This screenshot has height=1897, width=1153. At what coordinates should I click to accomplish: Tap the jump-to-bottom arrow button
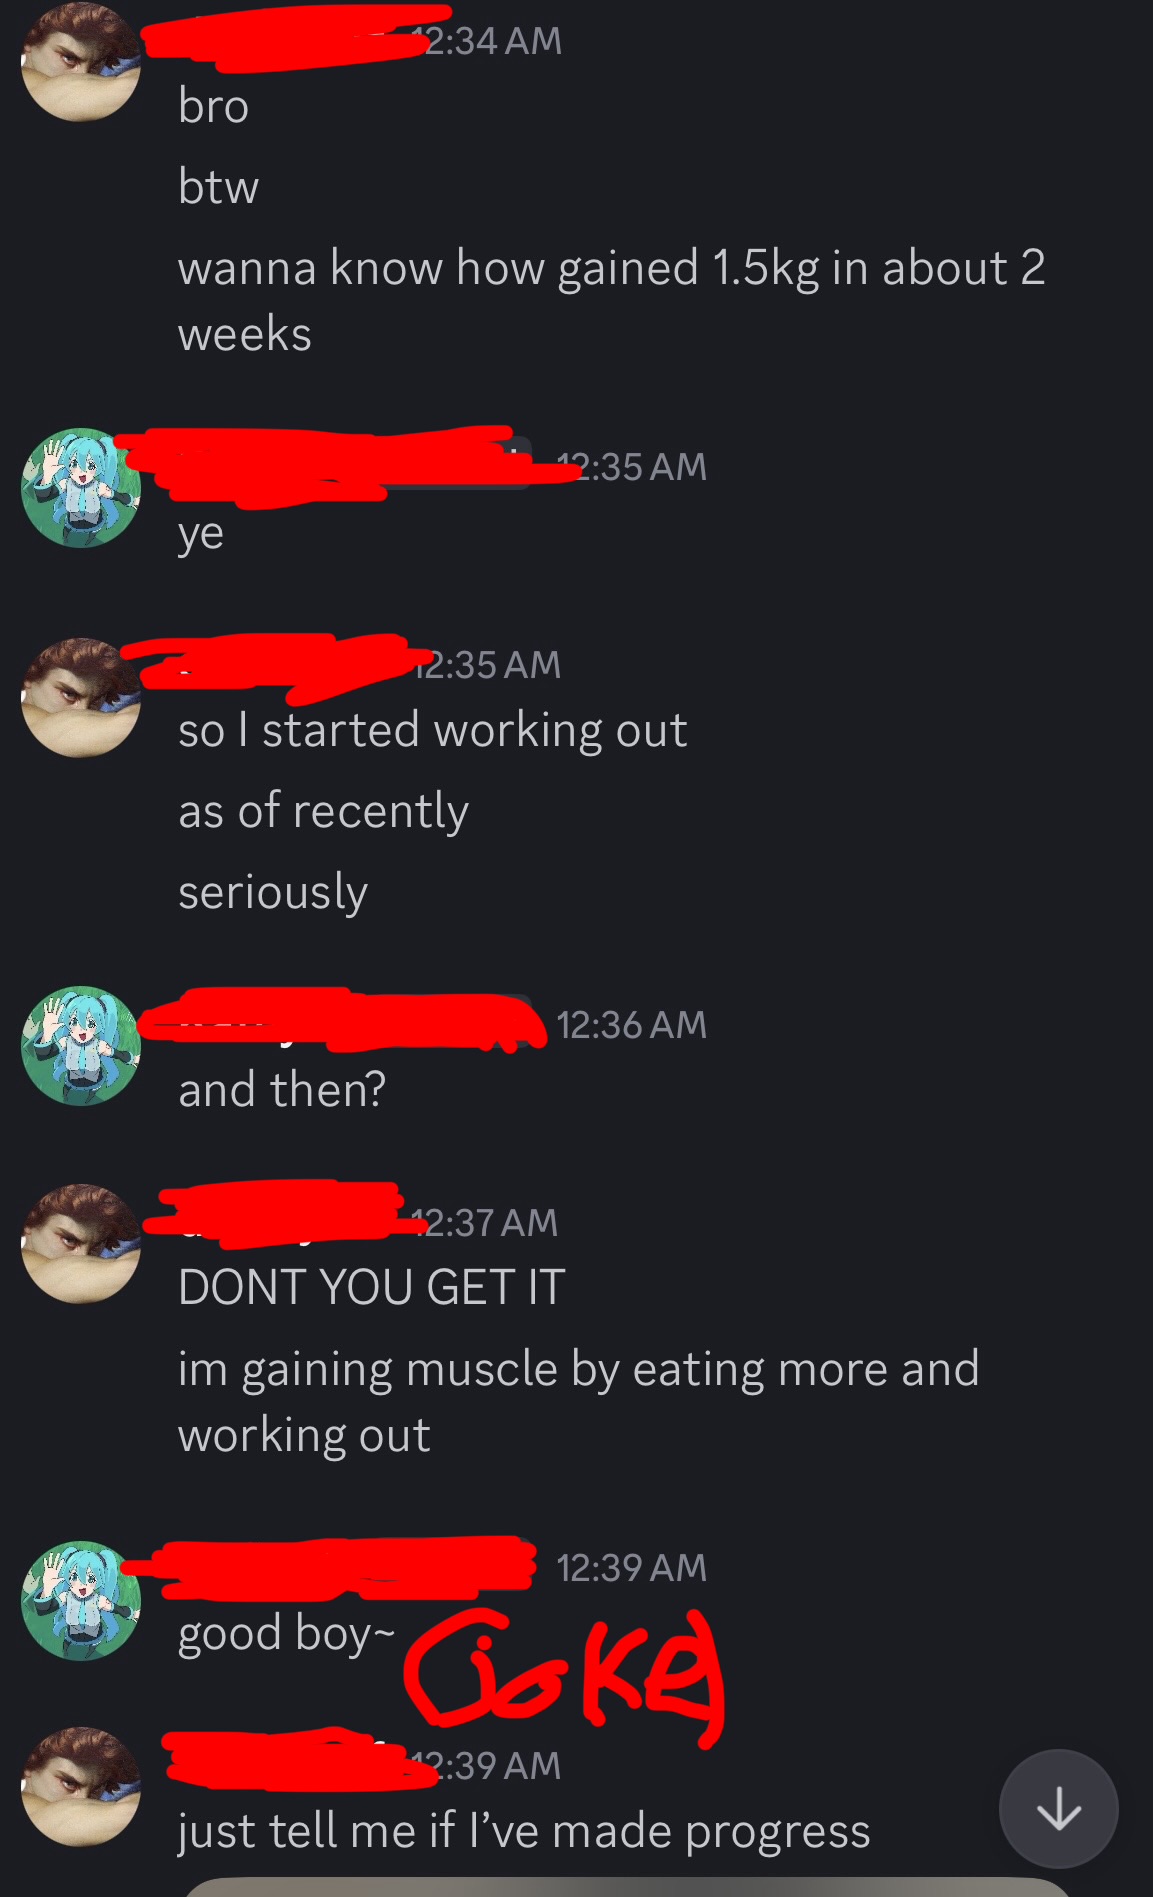coord(1058,1808)
